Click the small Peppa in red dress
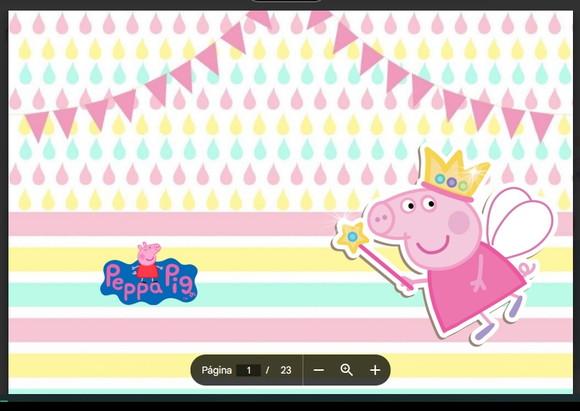This screenshot has width=580, height=411. coord(148,262)
